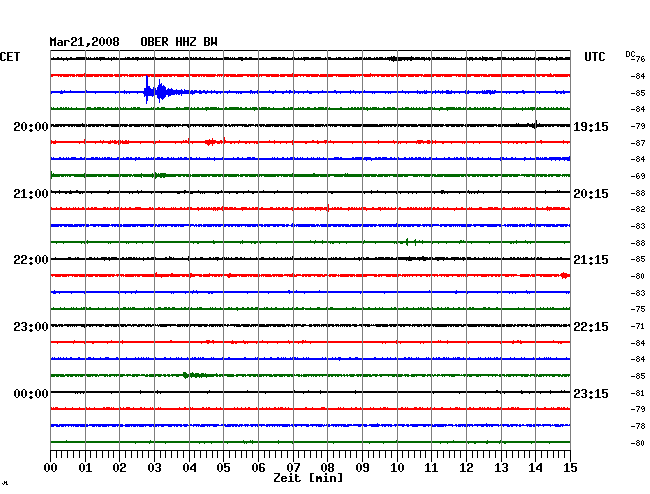
Task: Select the station code OBER
Action: [x=154, y=42]
